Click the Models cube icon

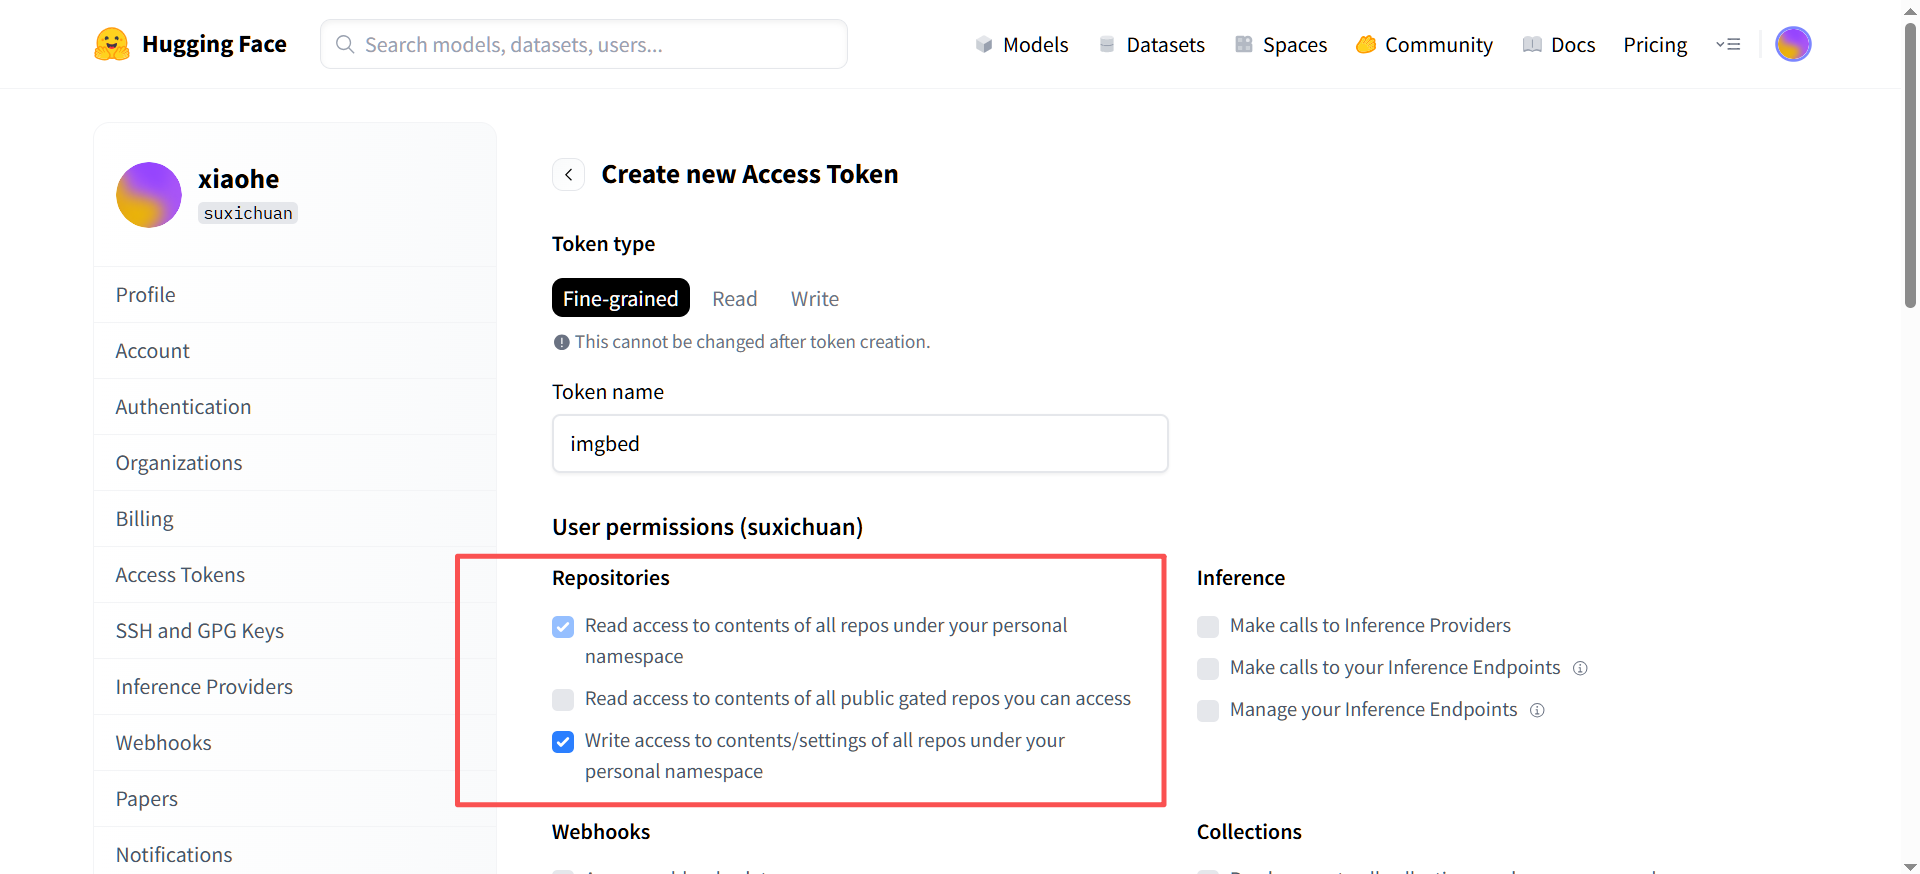984,44
